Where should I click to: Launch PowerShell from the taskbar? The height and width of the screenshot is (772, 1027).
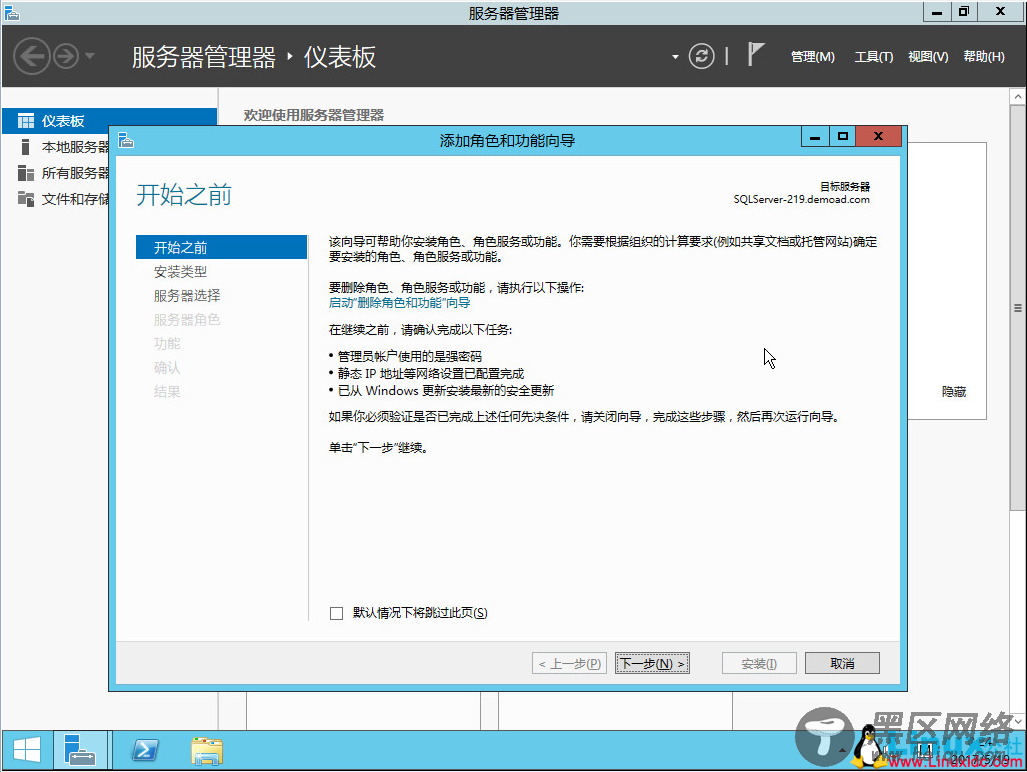pos(145,750)
